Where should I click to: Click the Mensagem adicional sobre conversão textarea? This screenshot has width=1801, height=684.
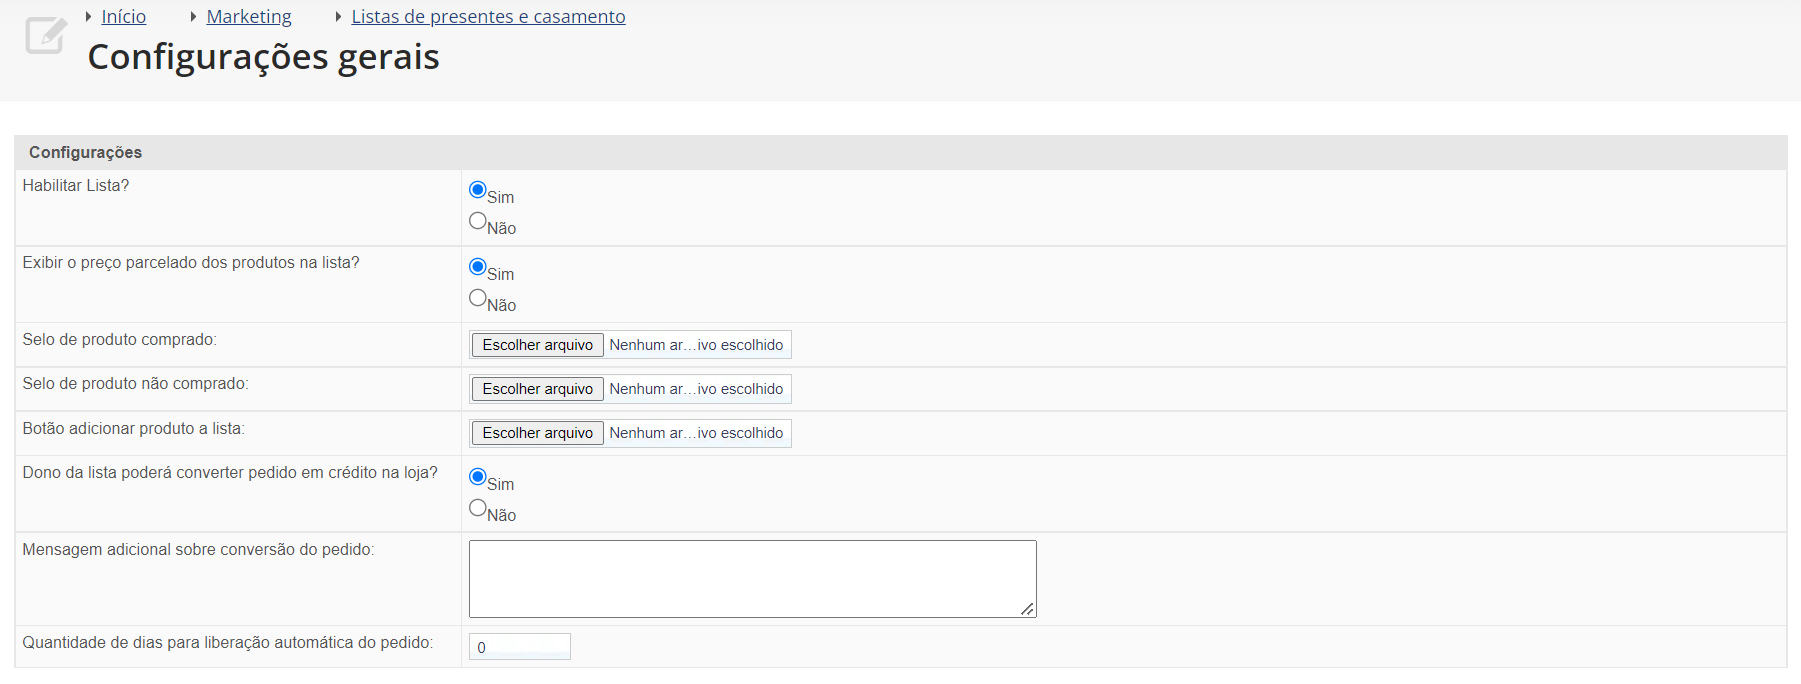click(753, 579)
